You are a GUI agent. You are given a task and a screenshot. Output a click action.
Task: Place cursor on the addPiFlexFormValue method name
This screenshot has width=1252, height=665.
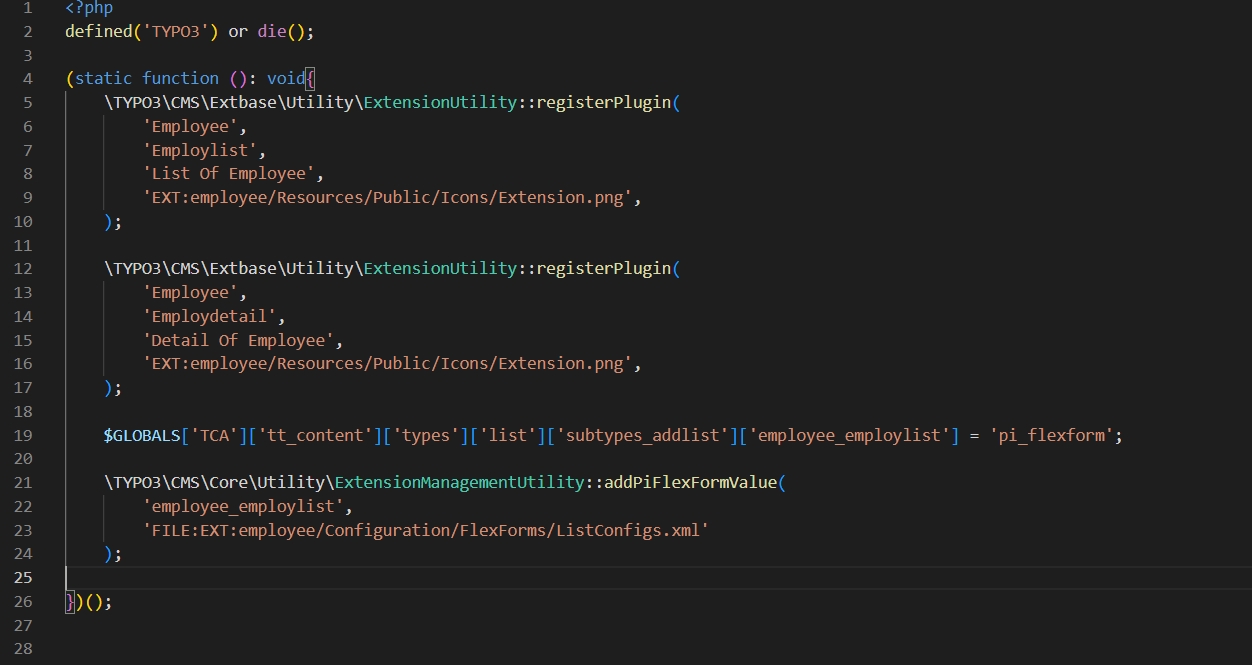[689, 482]
